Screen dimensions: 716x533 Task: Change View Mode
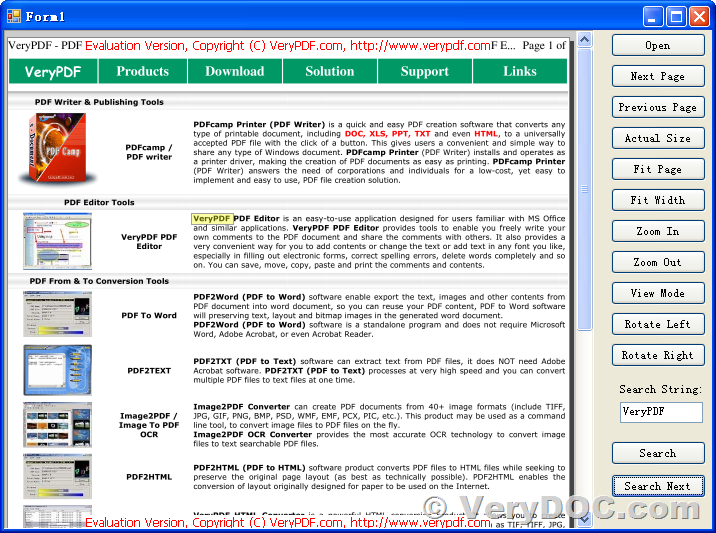[658, 293]
